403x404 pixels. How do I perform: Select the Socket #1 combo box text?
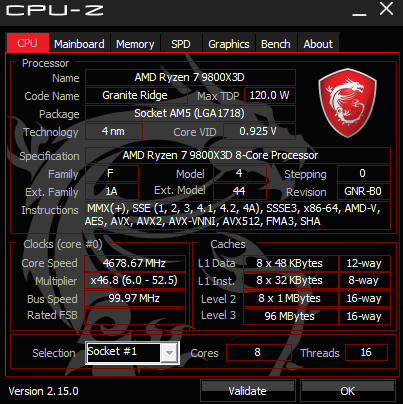point(123,352)
